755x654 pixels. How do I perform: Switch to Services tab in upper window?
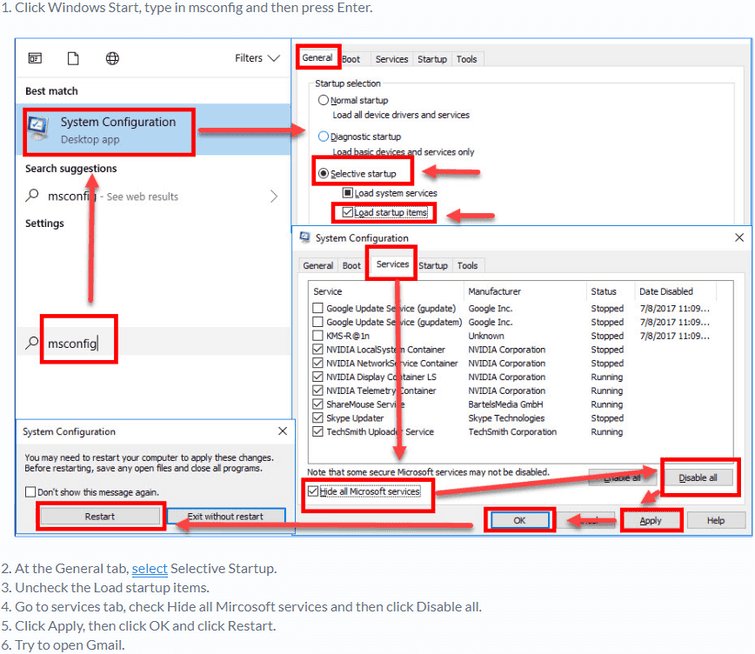click(391, 59)
